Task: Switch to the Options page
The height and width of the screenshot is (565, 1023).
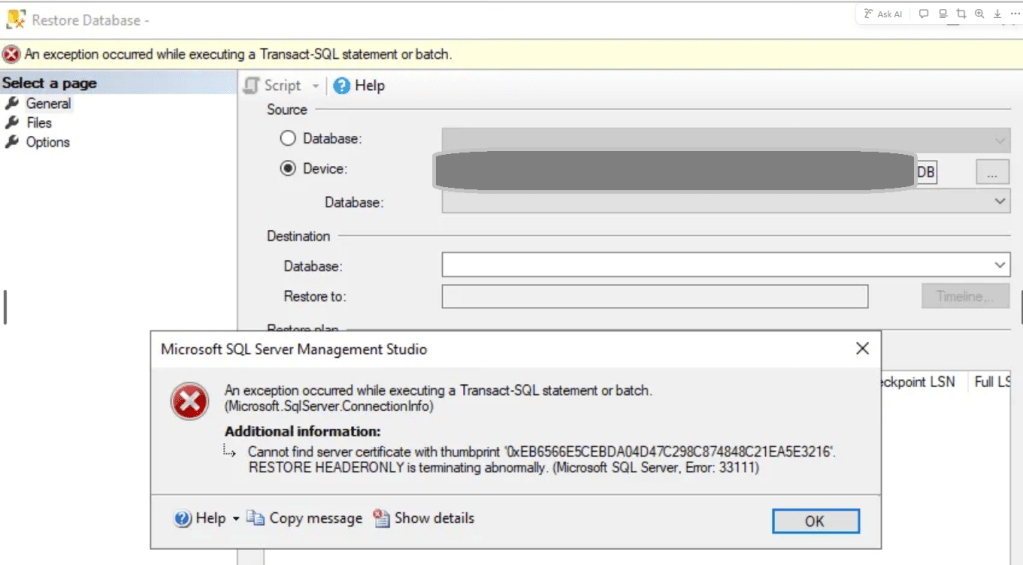Action: 47,142
